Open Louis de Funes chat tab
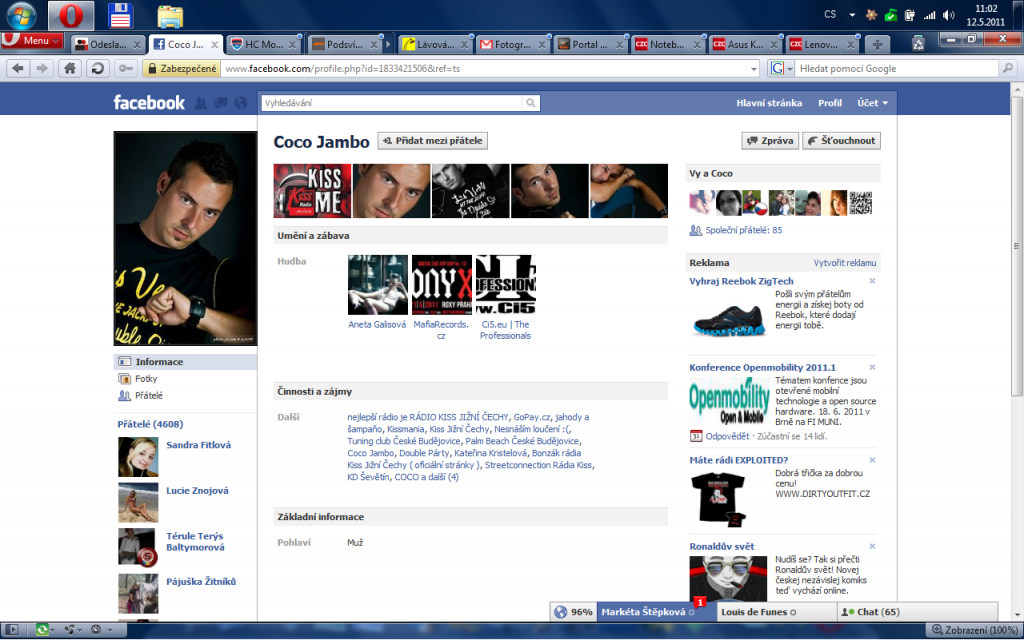Viewport: 1024px width, 640px height. [x=776, y=612]
